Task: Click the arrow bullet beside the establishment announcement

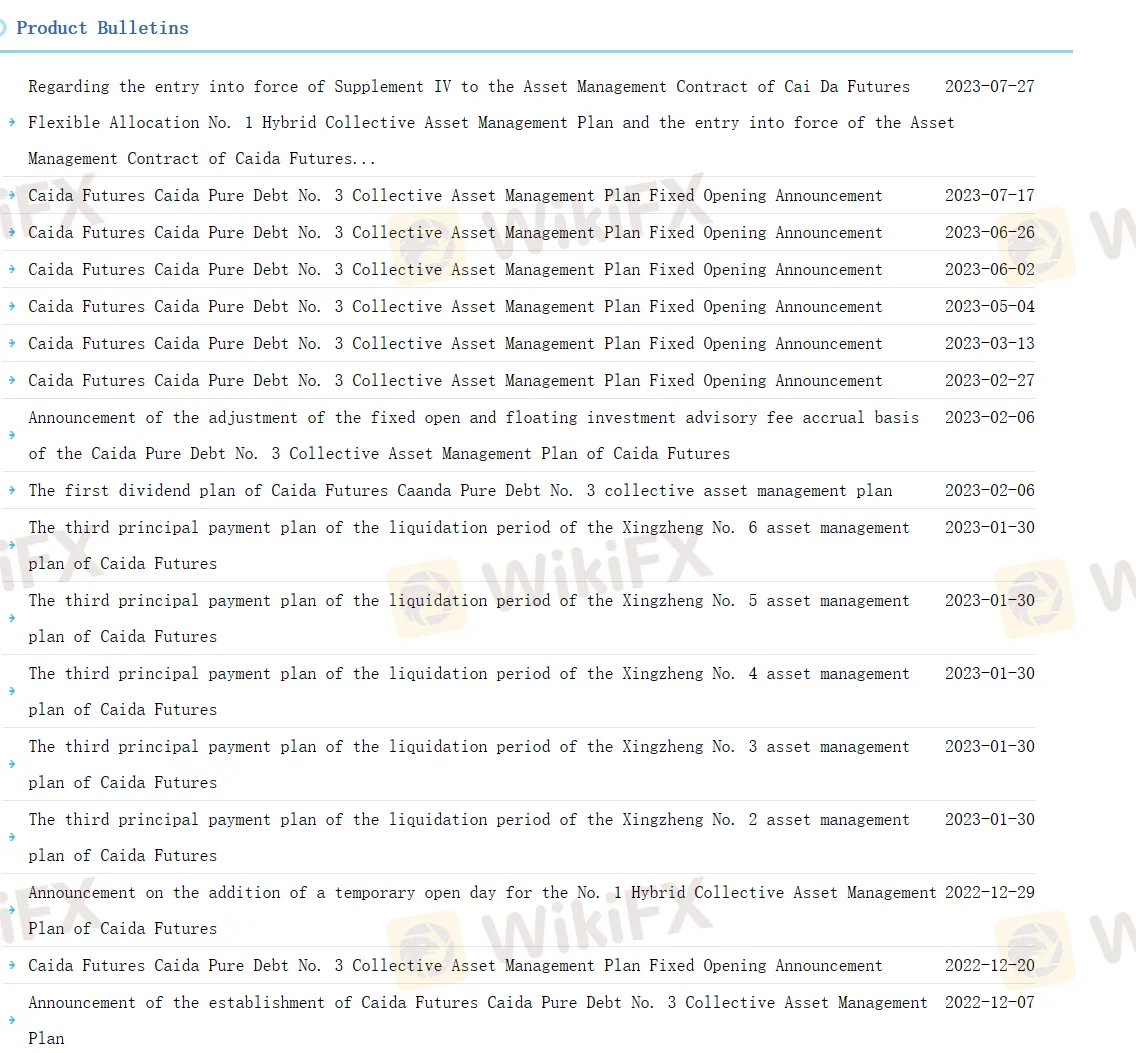Action: click(x=12, y=1020)
